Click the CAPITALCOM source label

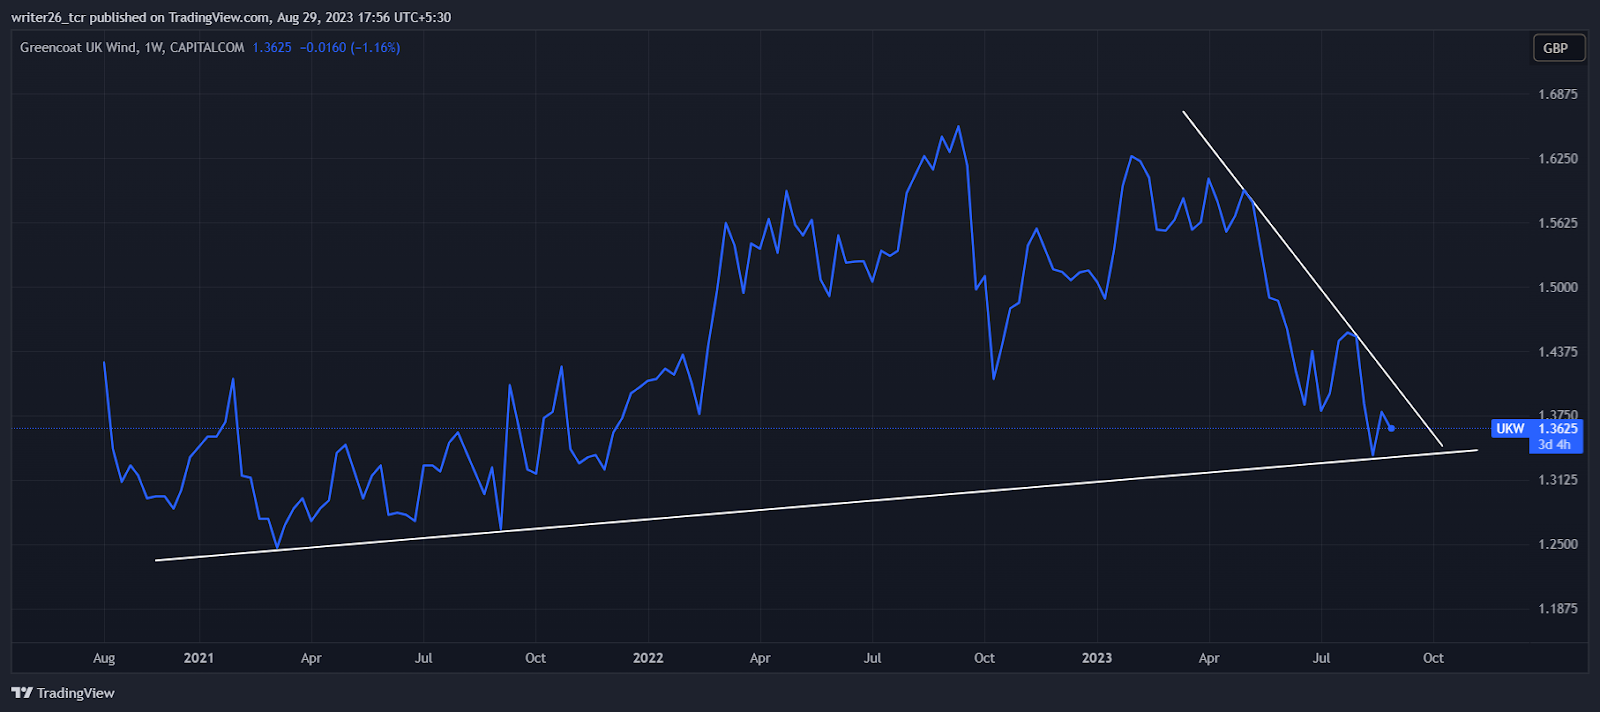pos(207,47)
